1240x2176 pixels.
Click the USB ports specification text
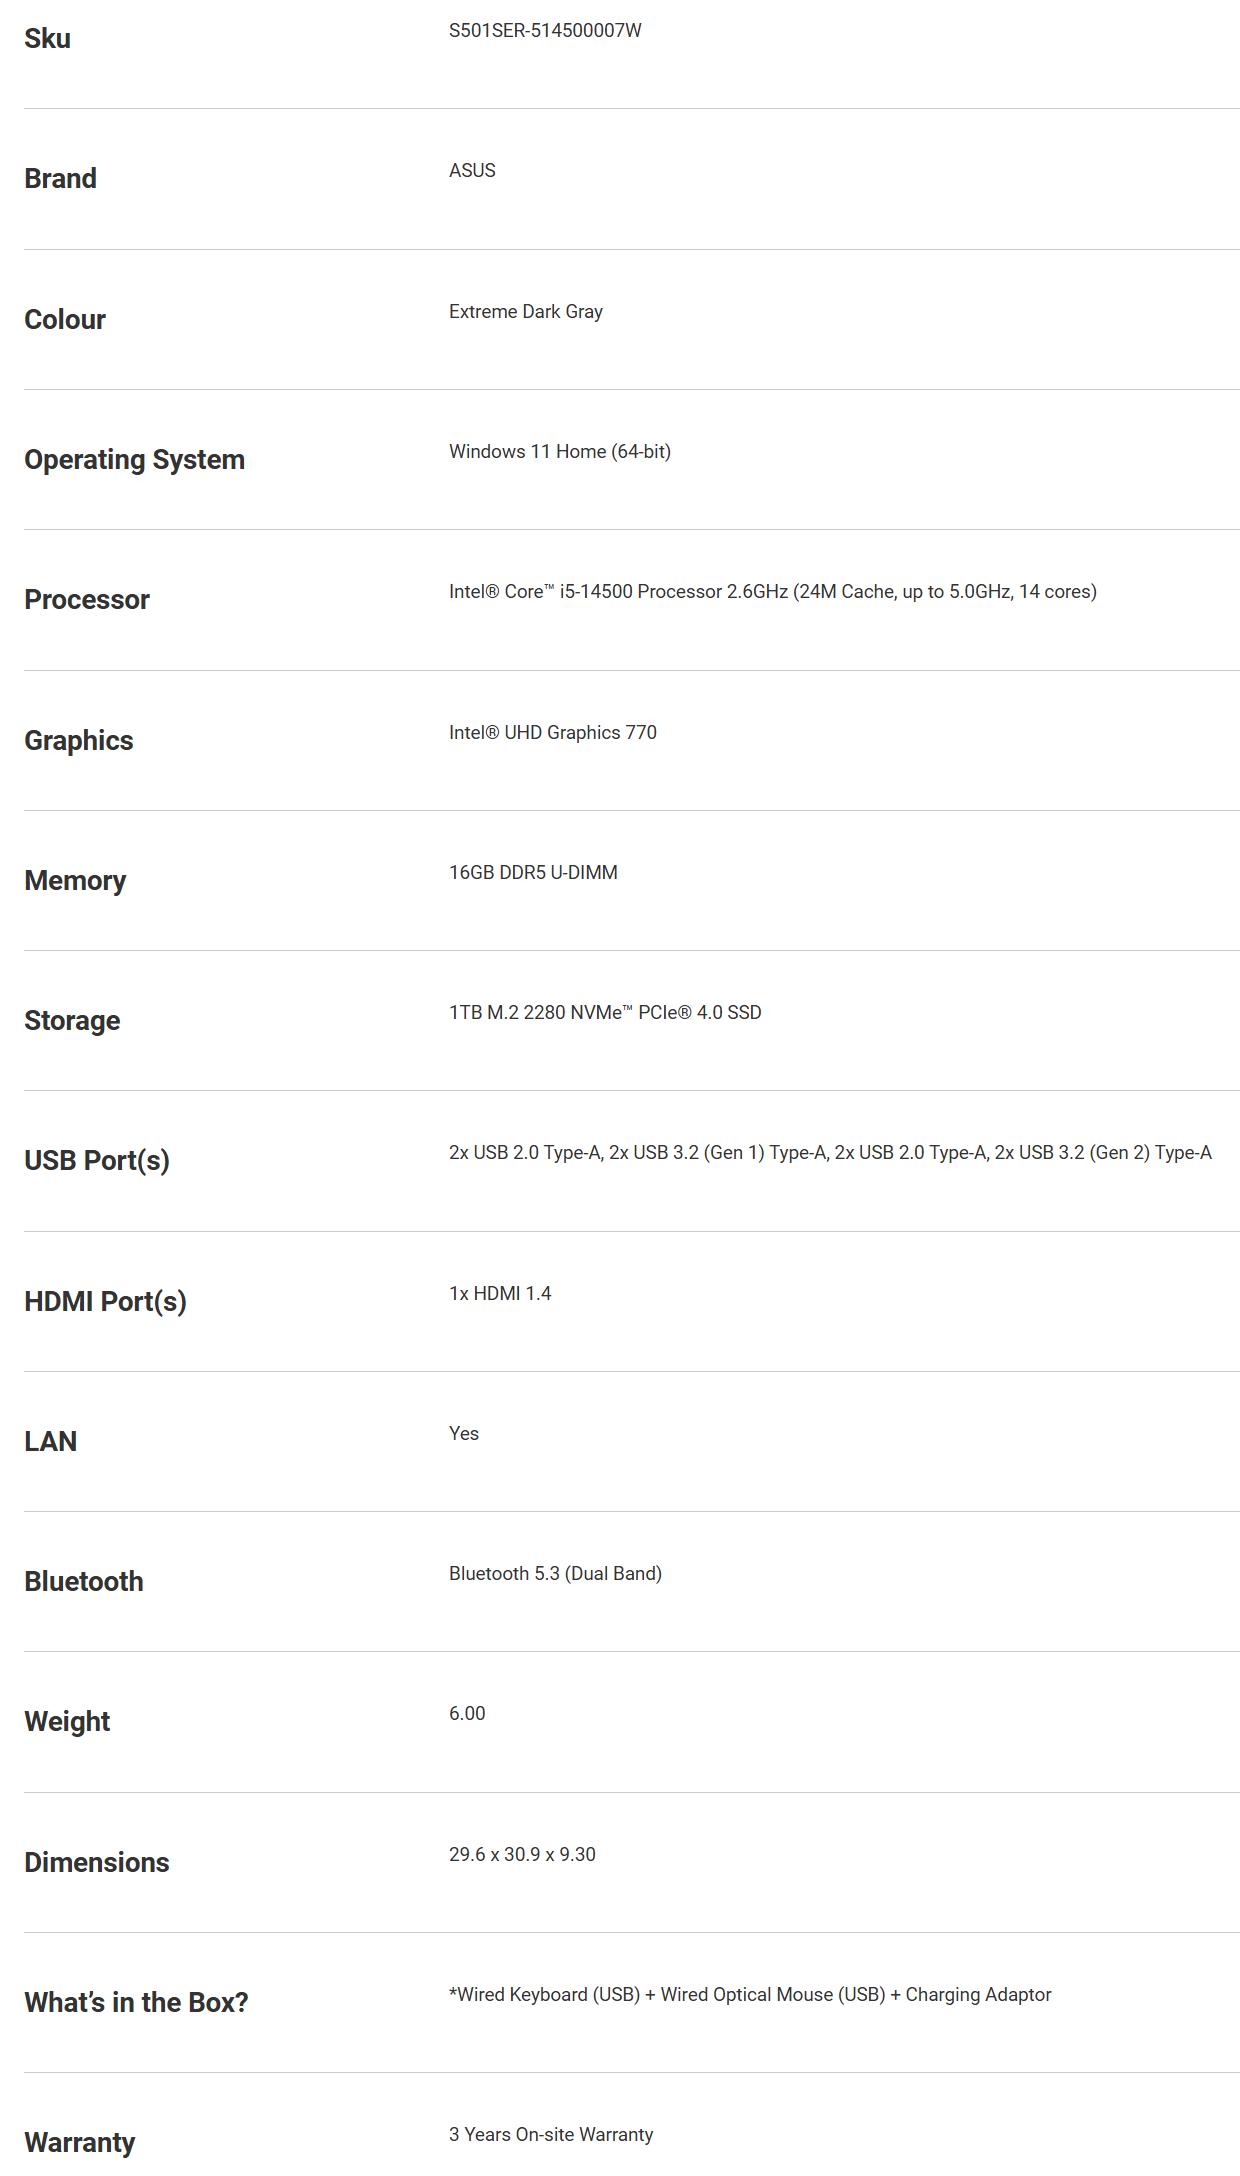830,1153
